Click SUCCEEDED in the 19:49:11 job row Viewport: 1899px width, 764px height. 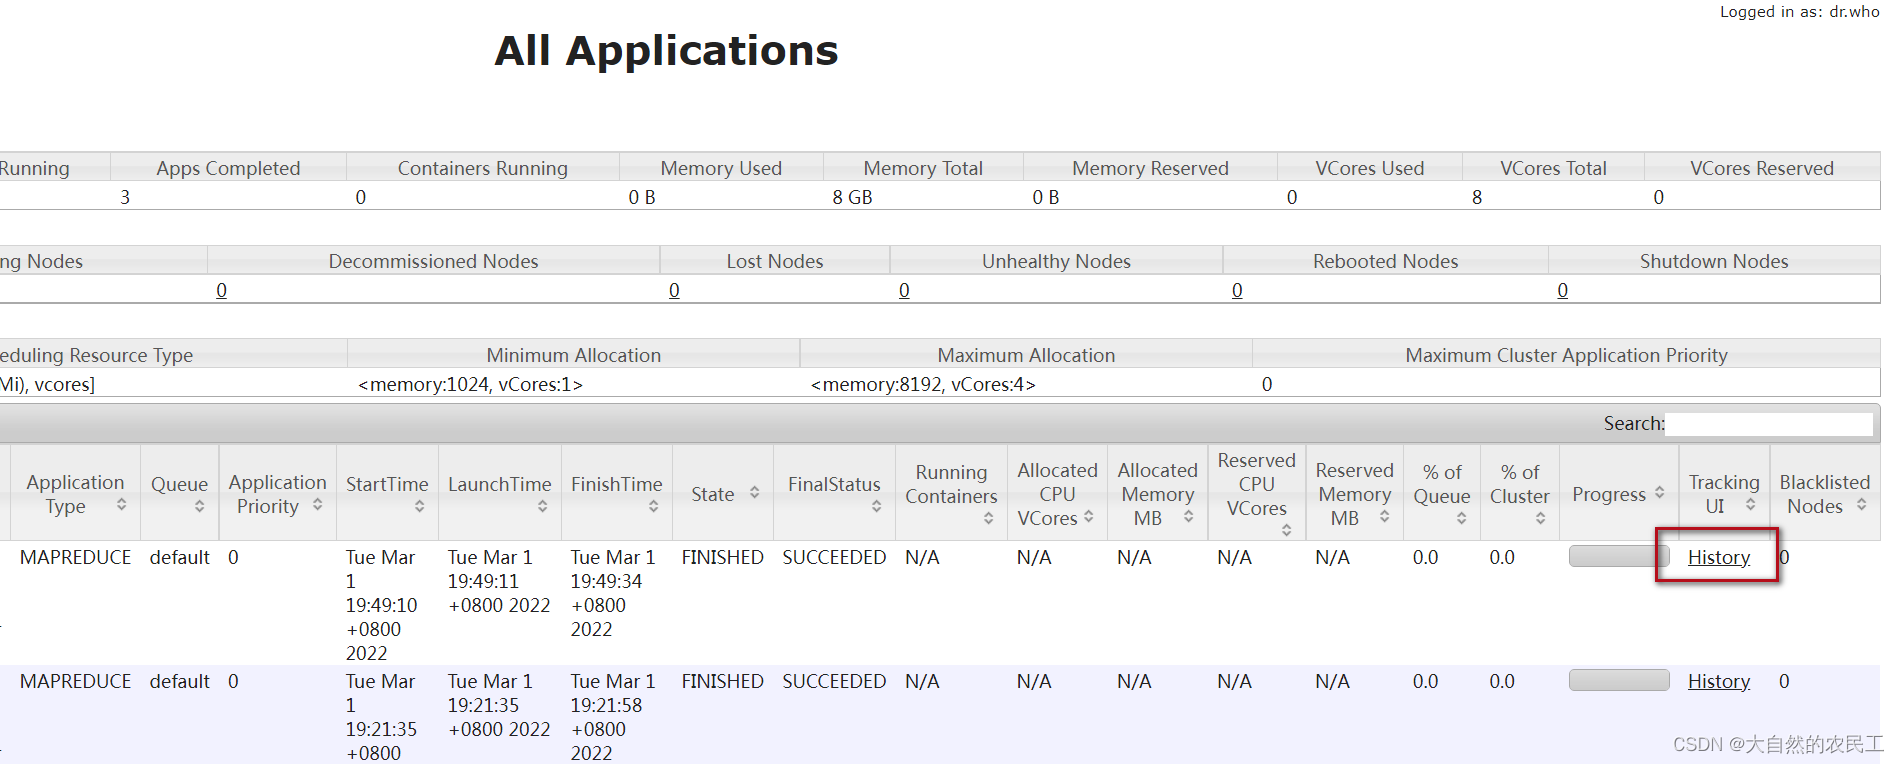(834, 557)
